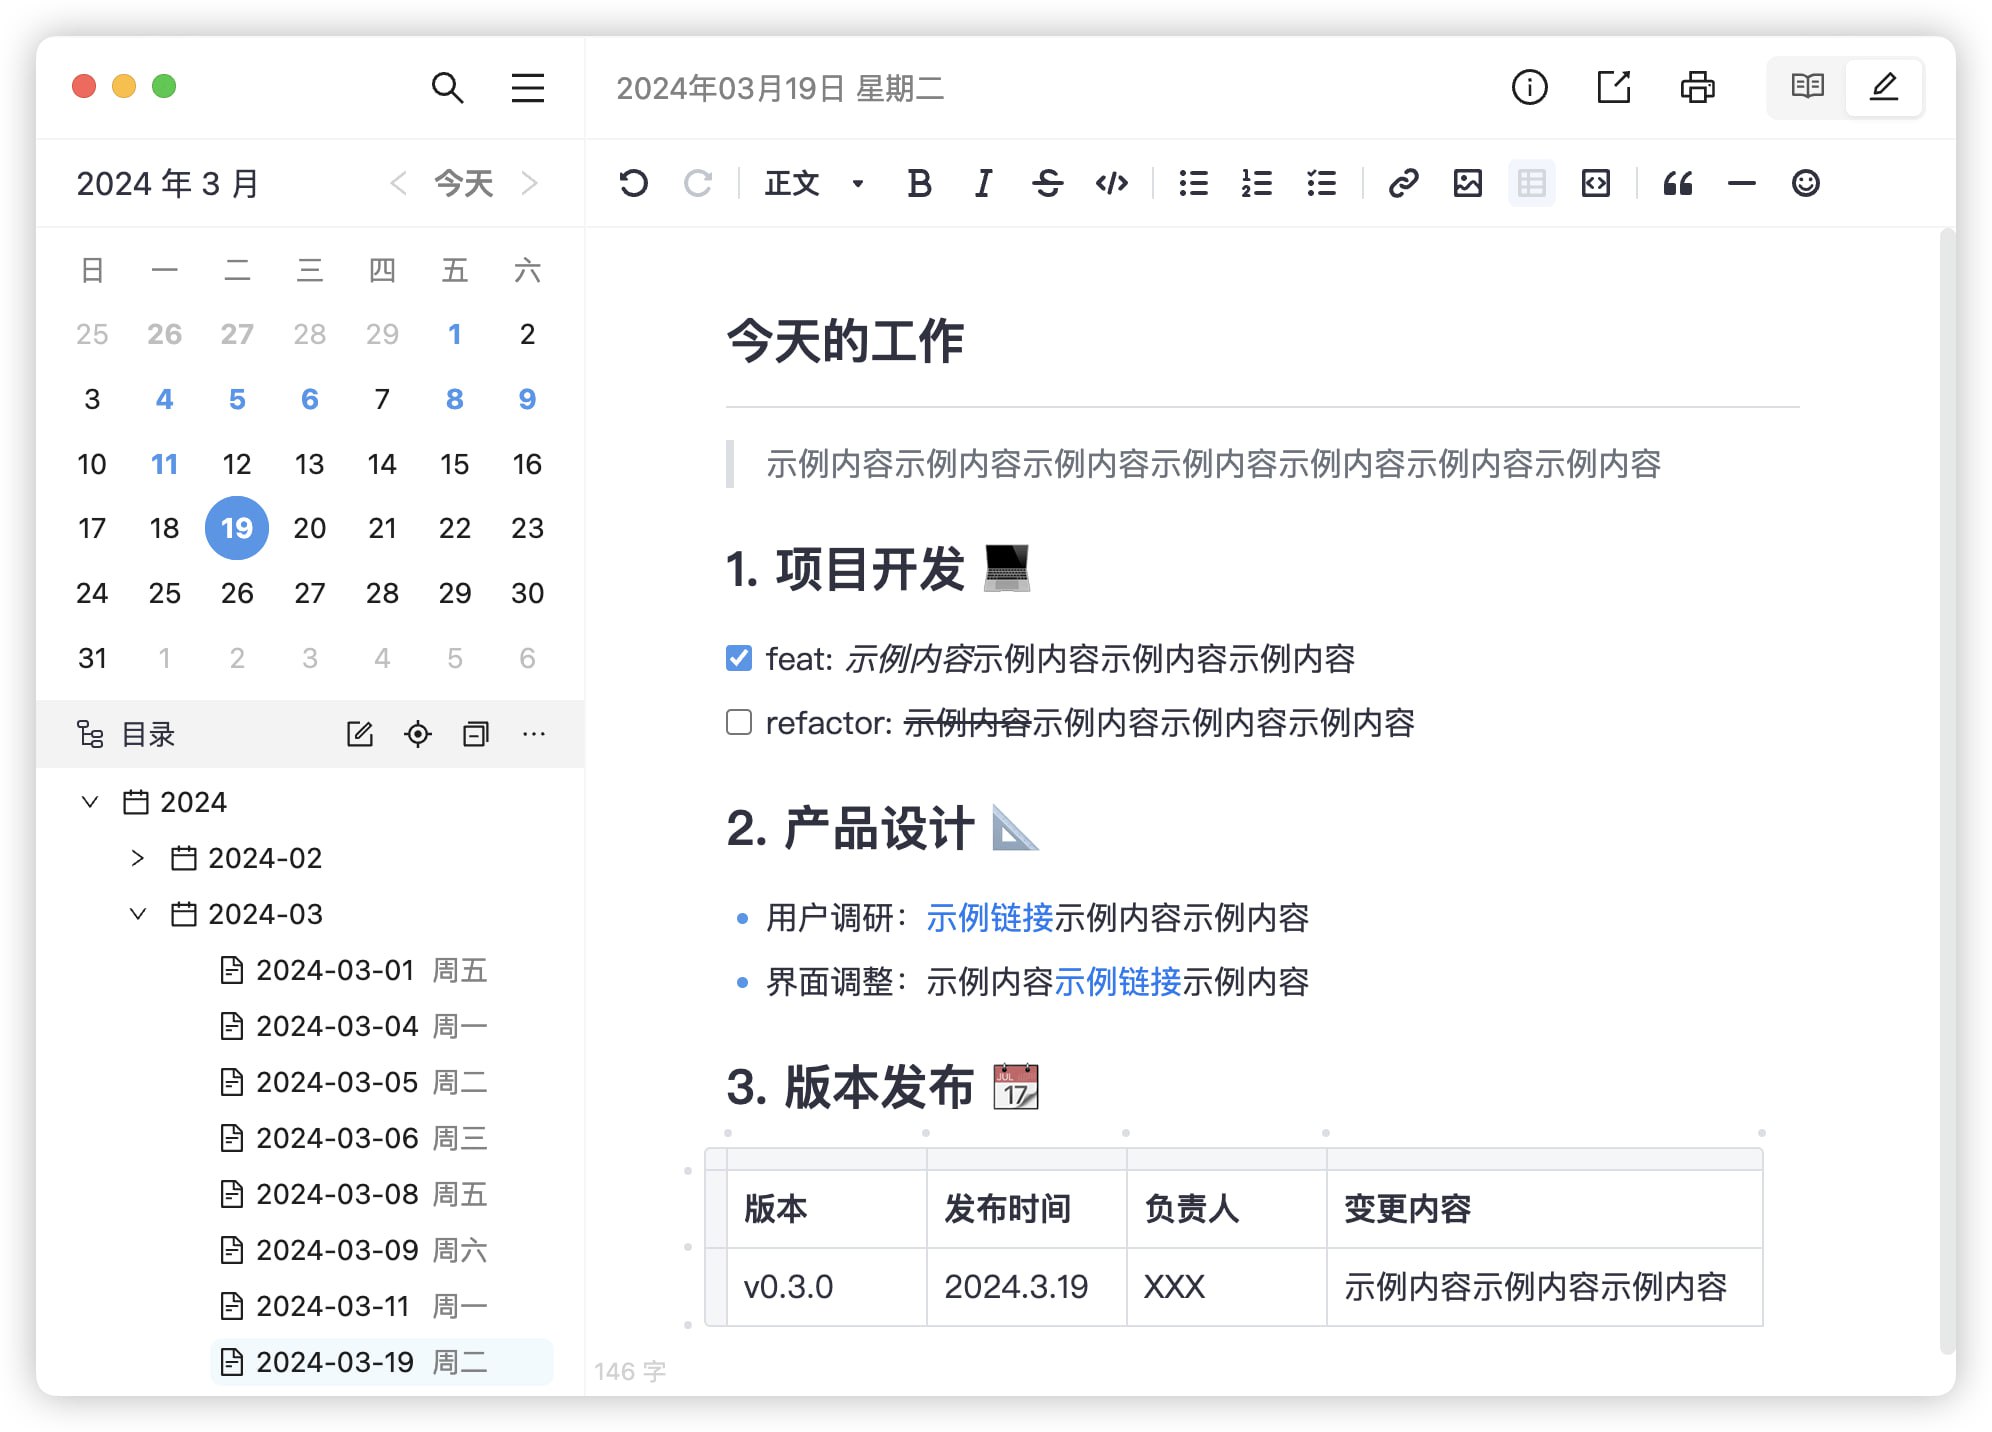This screenshot has height=1432, width=1992.
Task: Open the hamburger menu icon
Action: point(528,88)
